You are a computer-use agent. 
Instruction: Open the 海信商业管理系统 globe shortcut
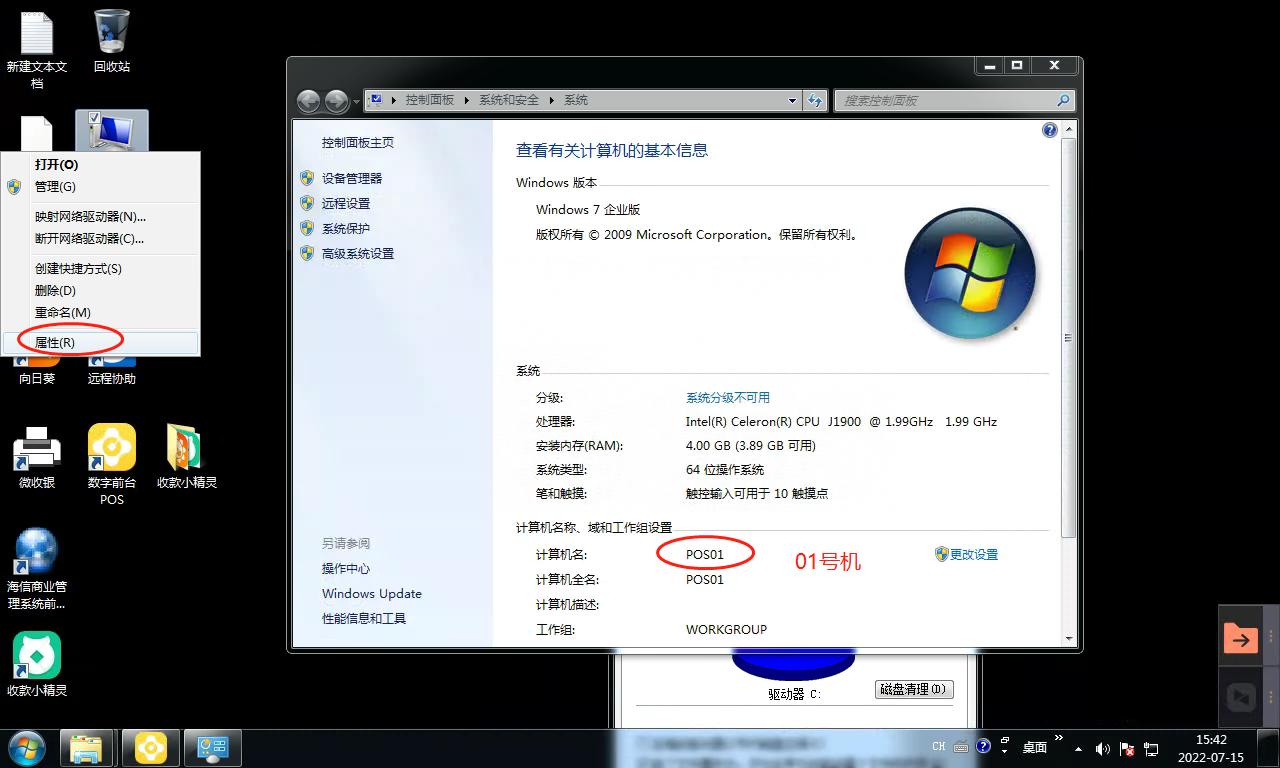[x=37, y=568]
